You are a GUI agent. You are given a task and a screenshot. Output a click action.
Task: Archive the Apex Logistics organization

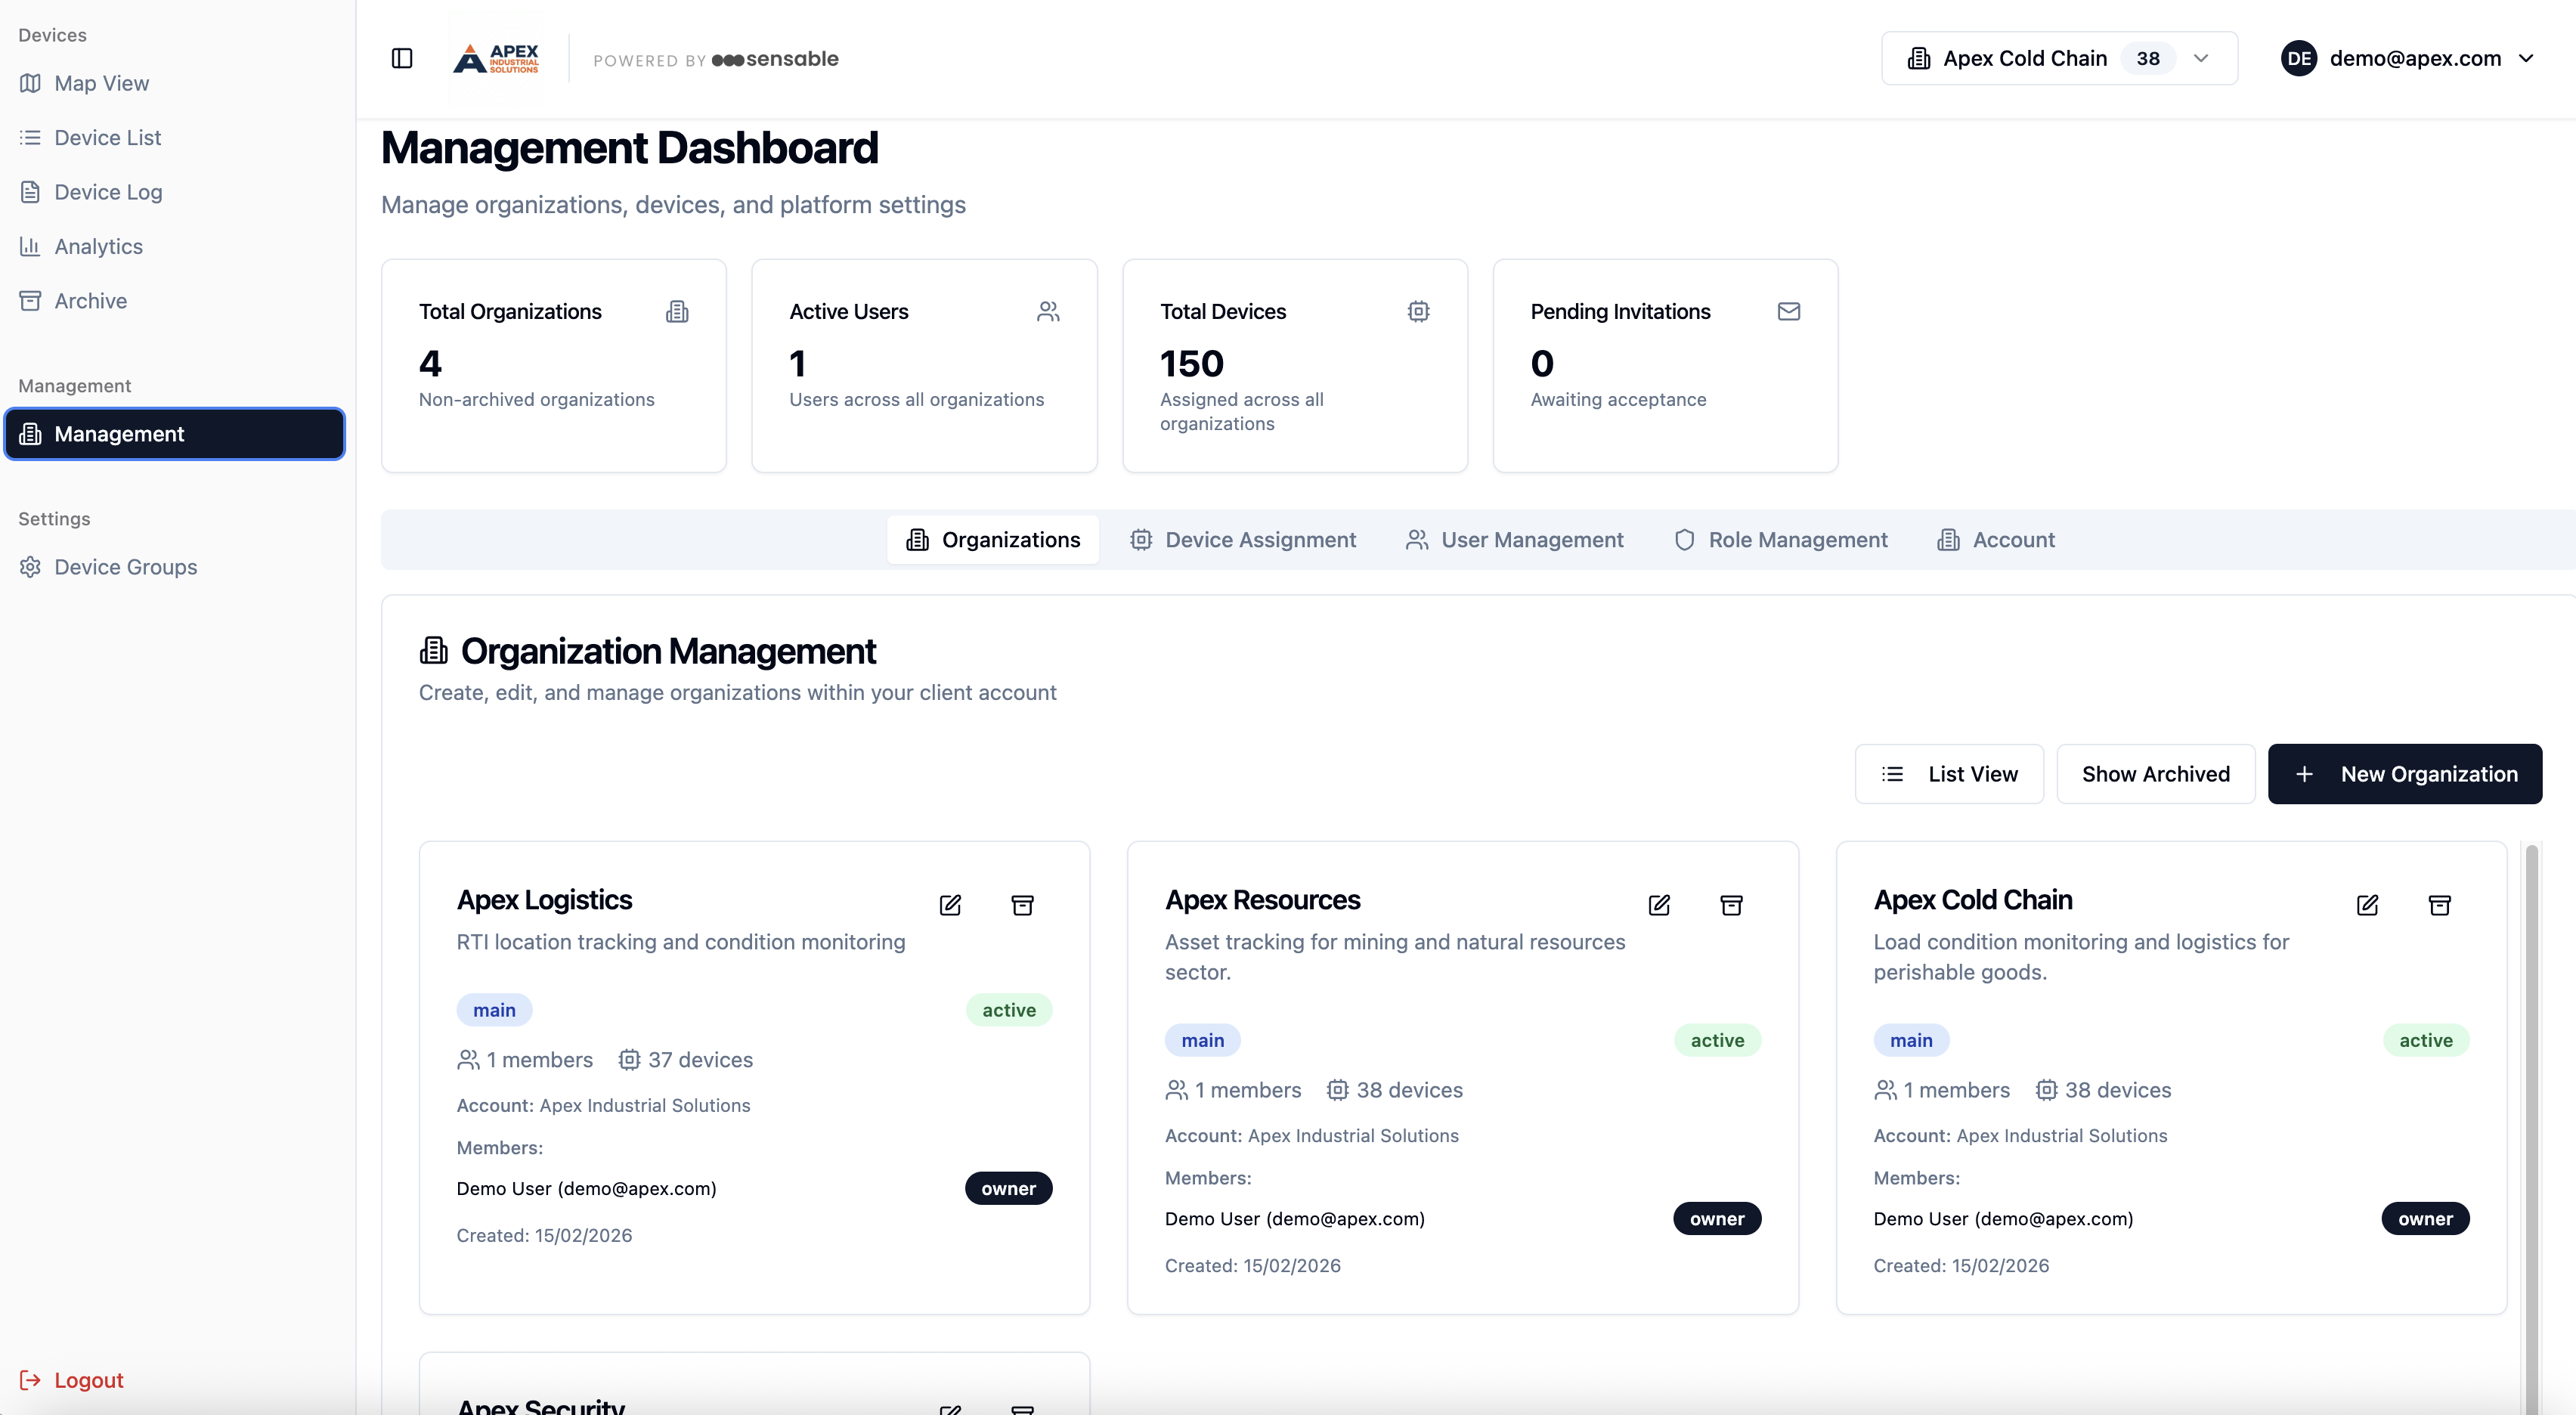(x=1022, y=905)
